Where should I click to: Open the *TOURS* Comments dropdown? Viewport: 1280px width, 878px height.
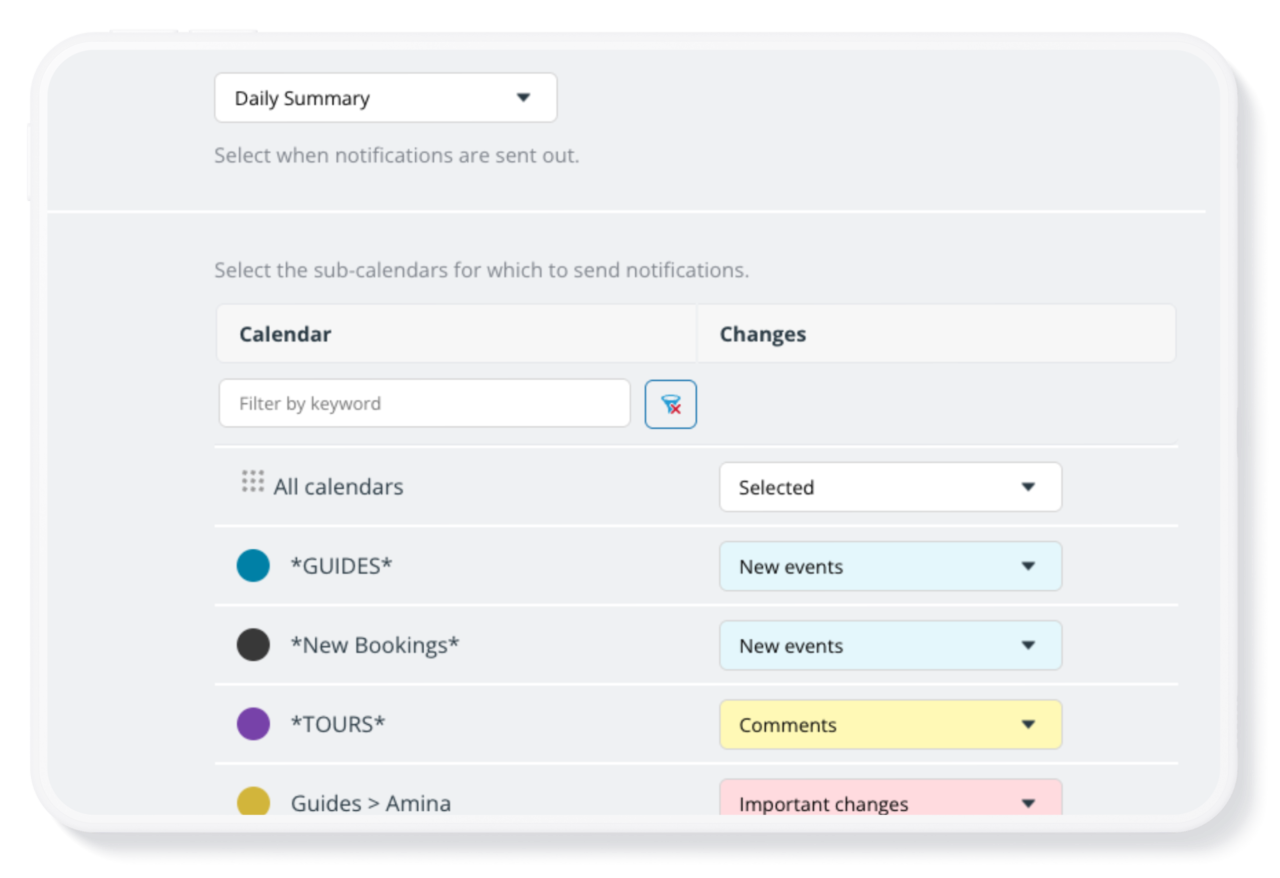click(x=891, y=725)
